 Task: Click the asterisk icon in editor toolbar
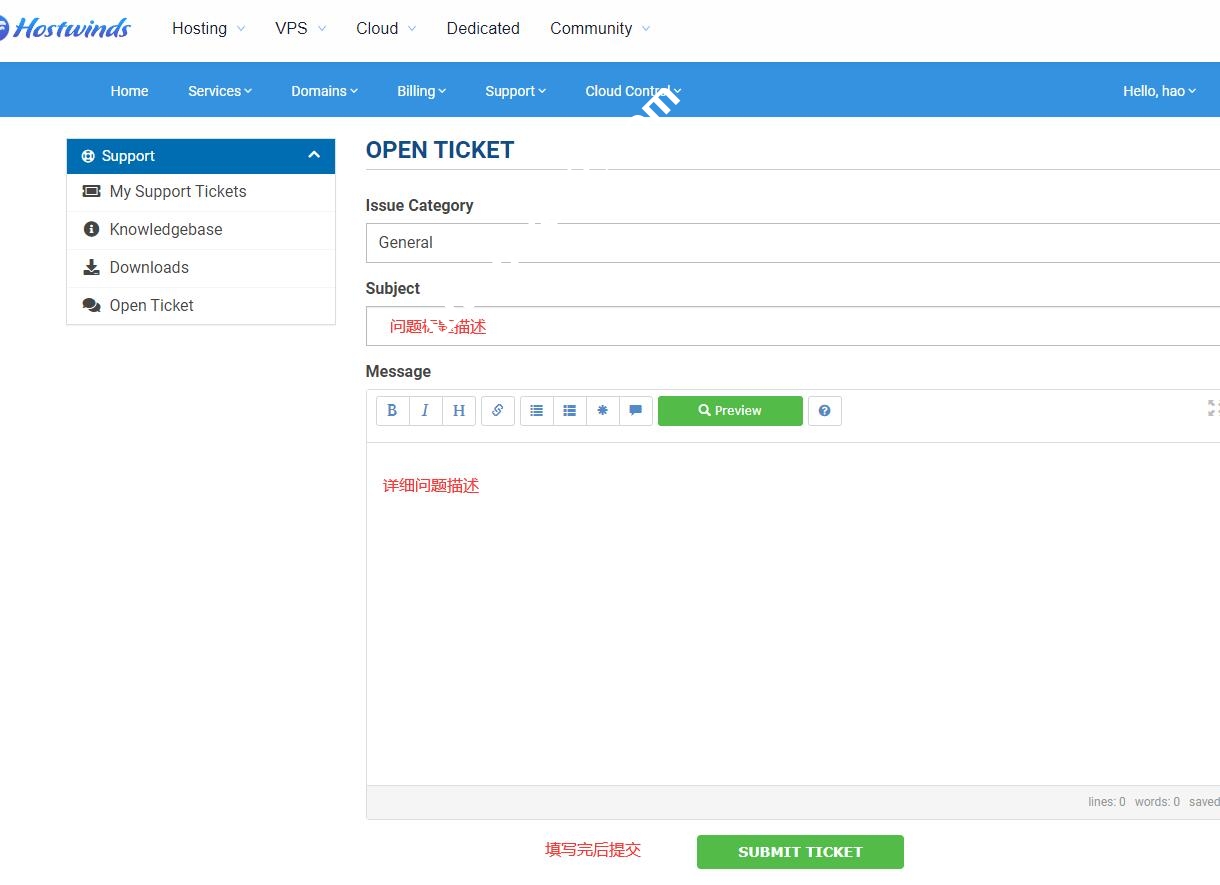(602, 411)
